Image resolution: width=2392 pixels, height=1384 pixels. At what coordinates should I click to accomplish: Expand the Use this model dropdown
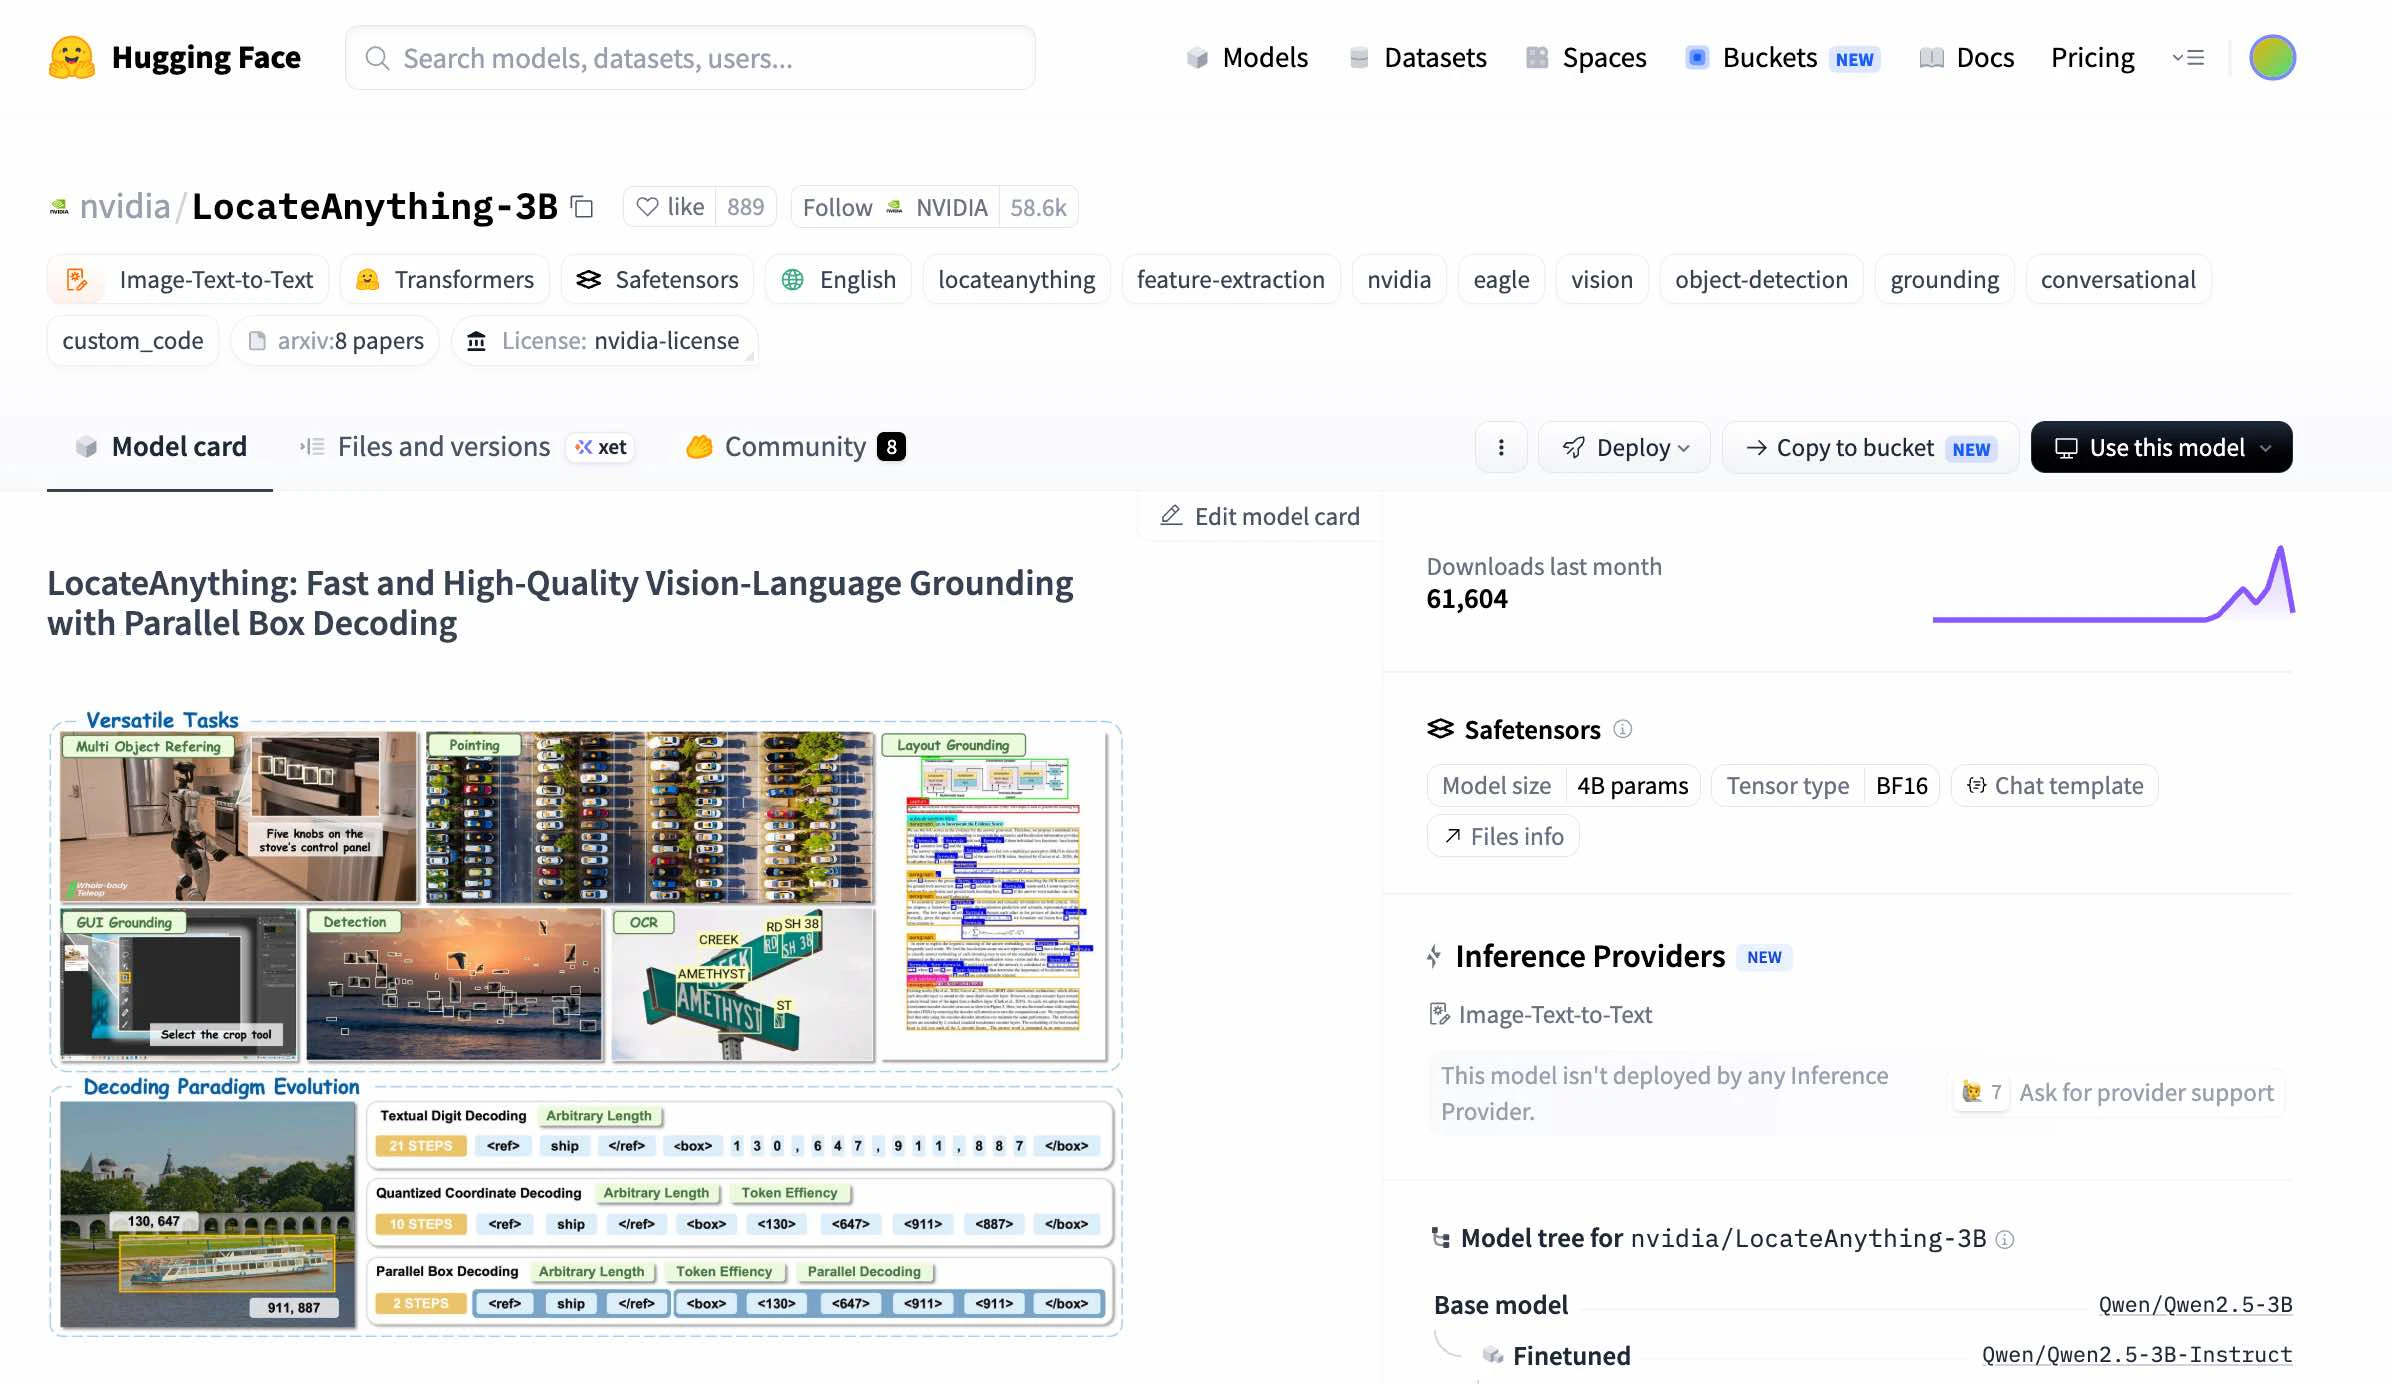2161,447
